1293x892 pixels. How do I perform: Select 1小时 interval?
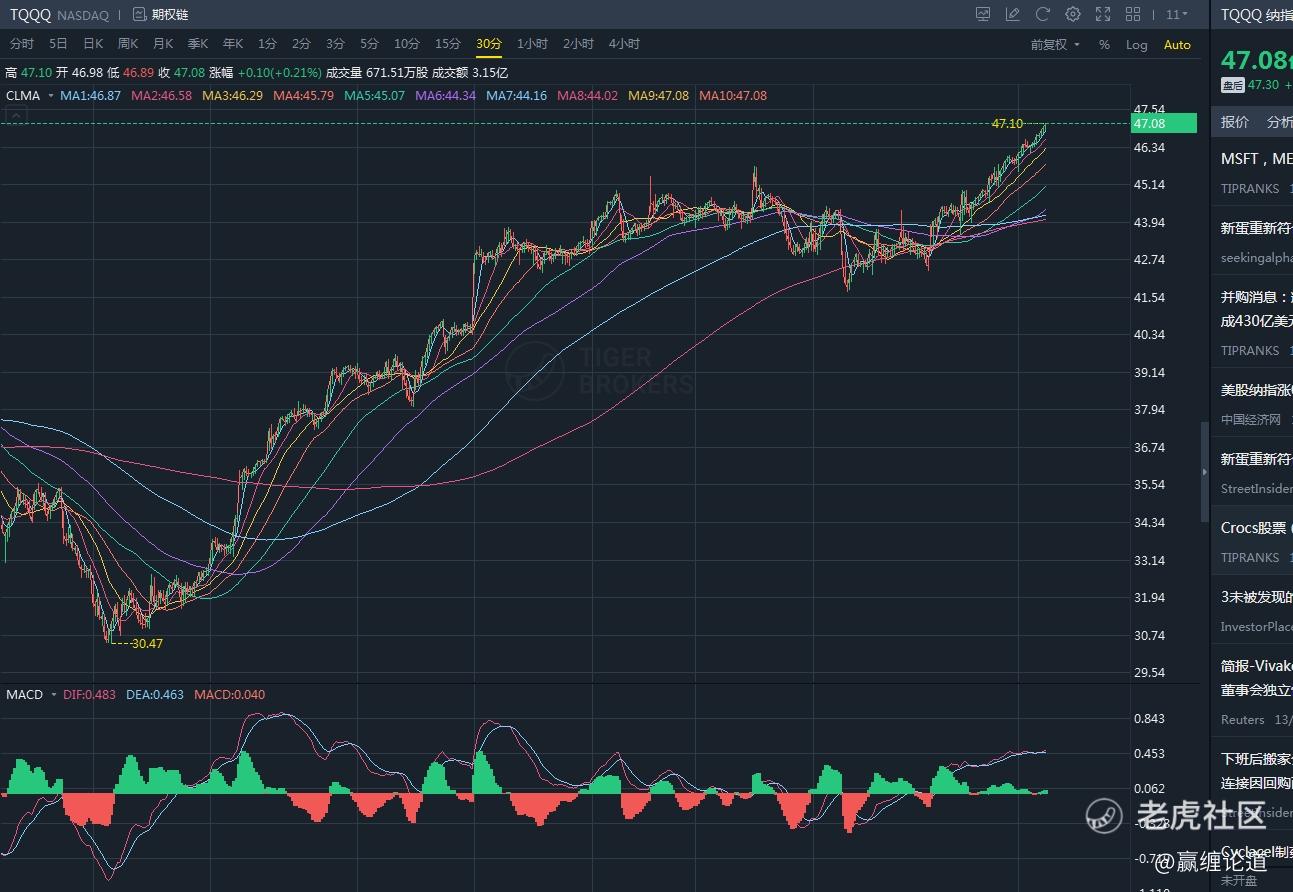click(532, 44)
